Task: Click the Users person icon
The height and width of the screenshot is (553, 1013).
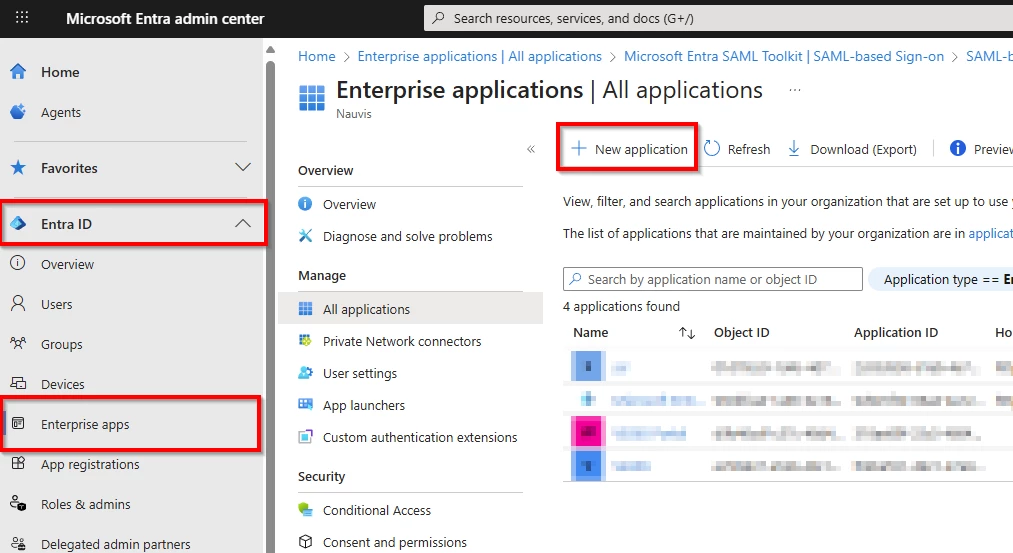Action: click(18, 304)
